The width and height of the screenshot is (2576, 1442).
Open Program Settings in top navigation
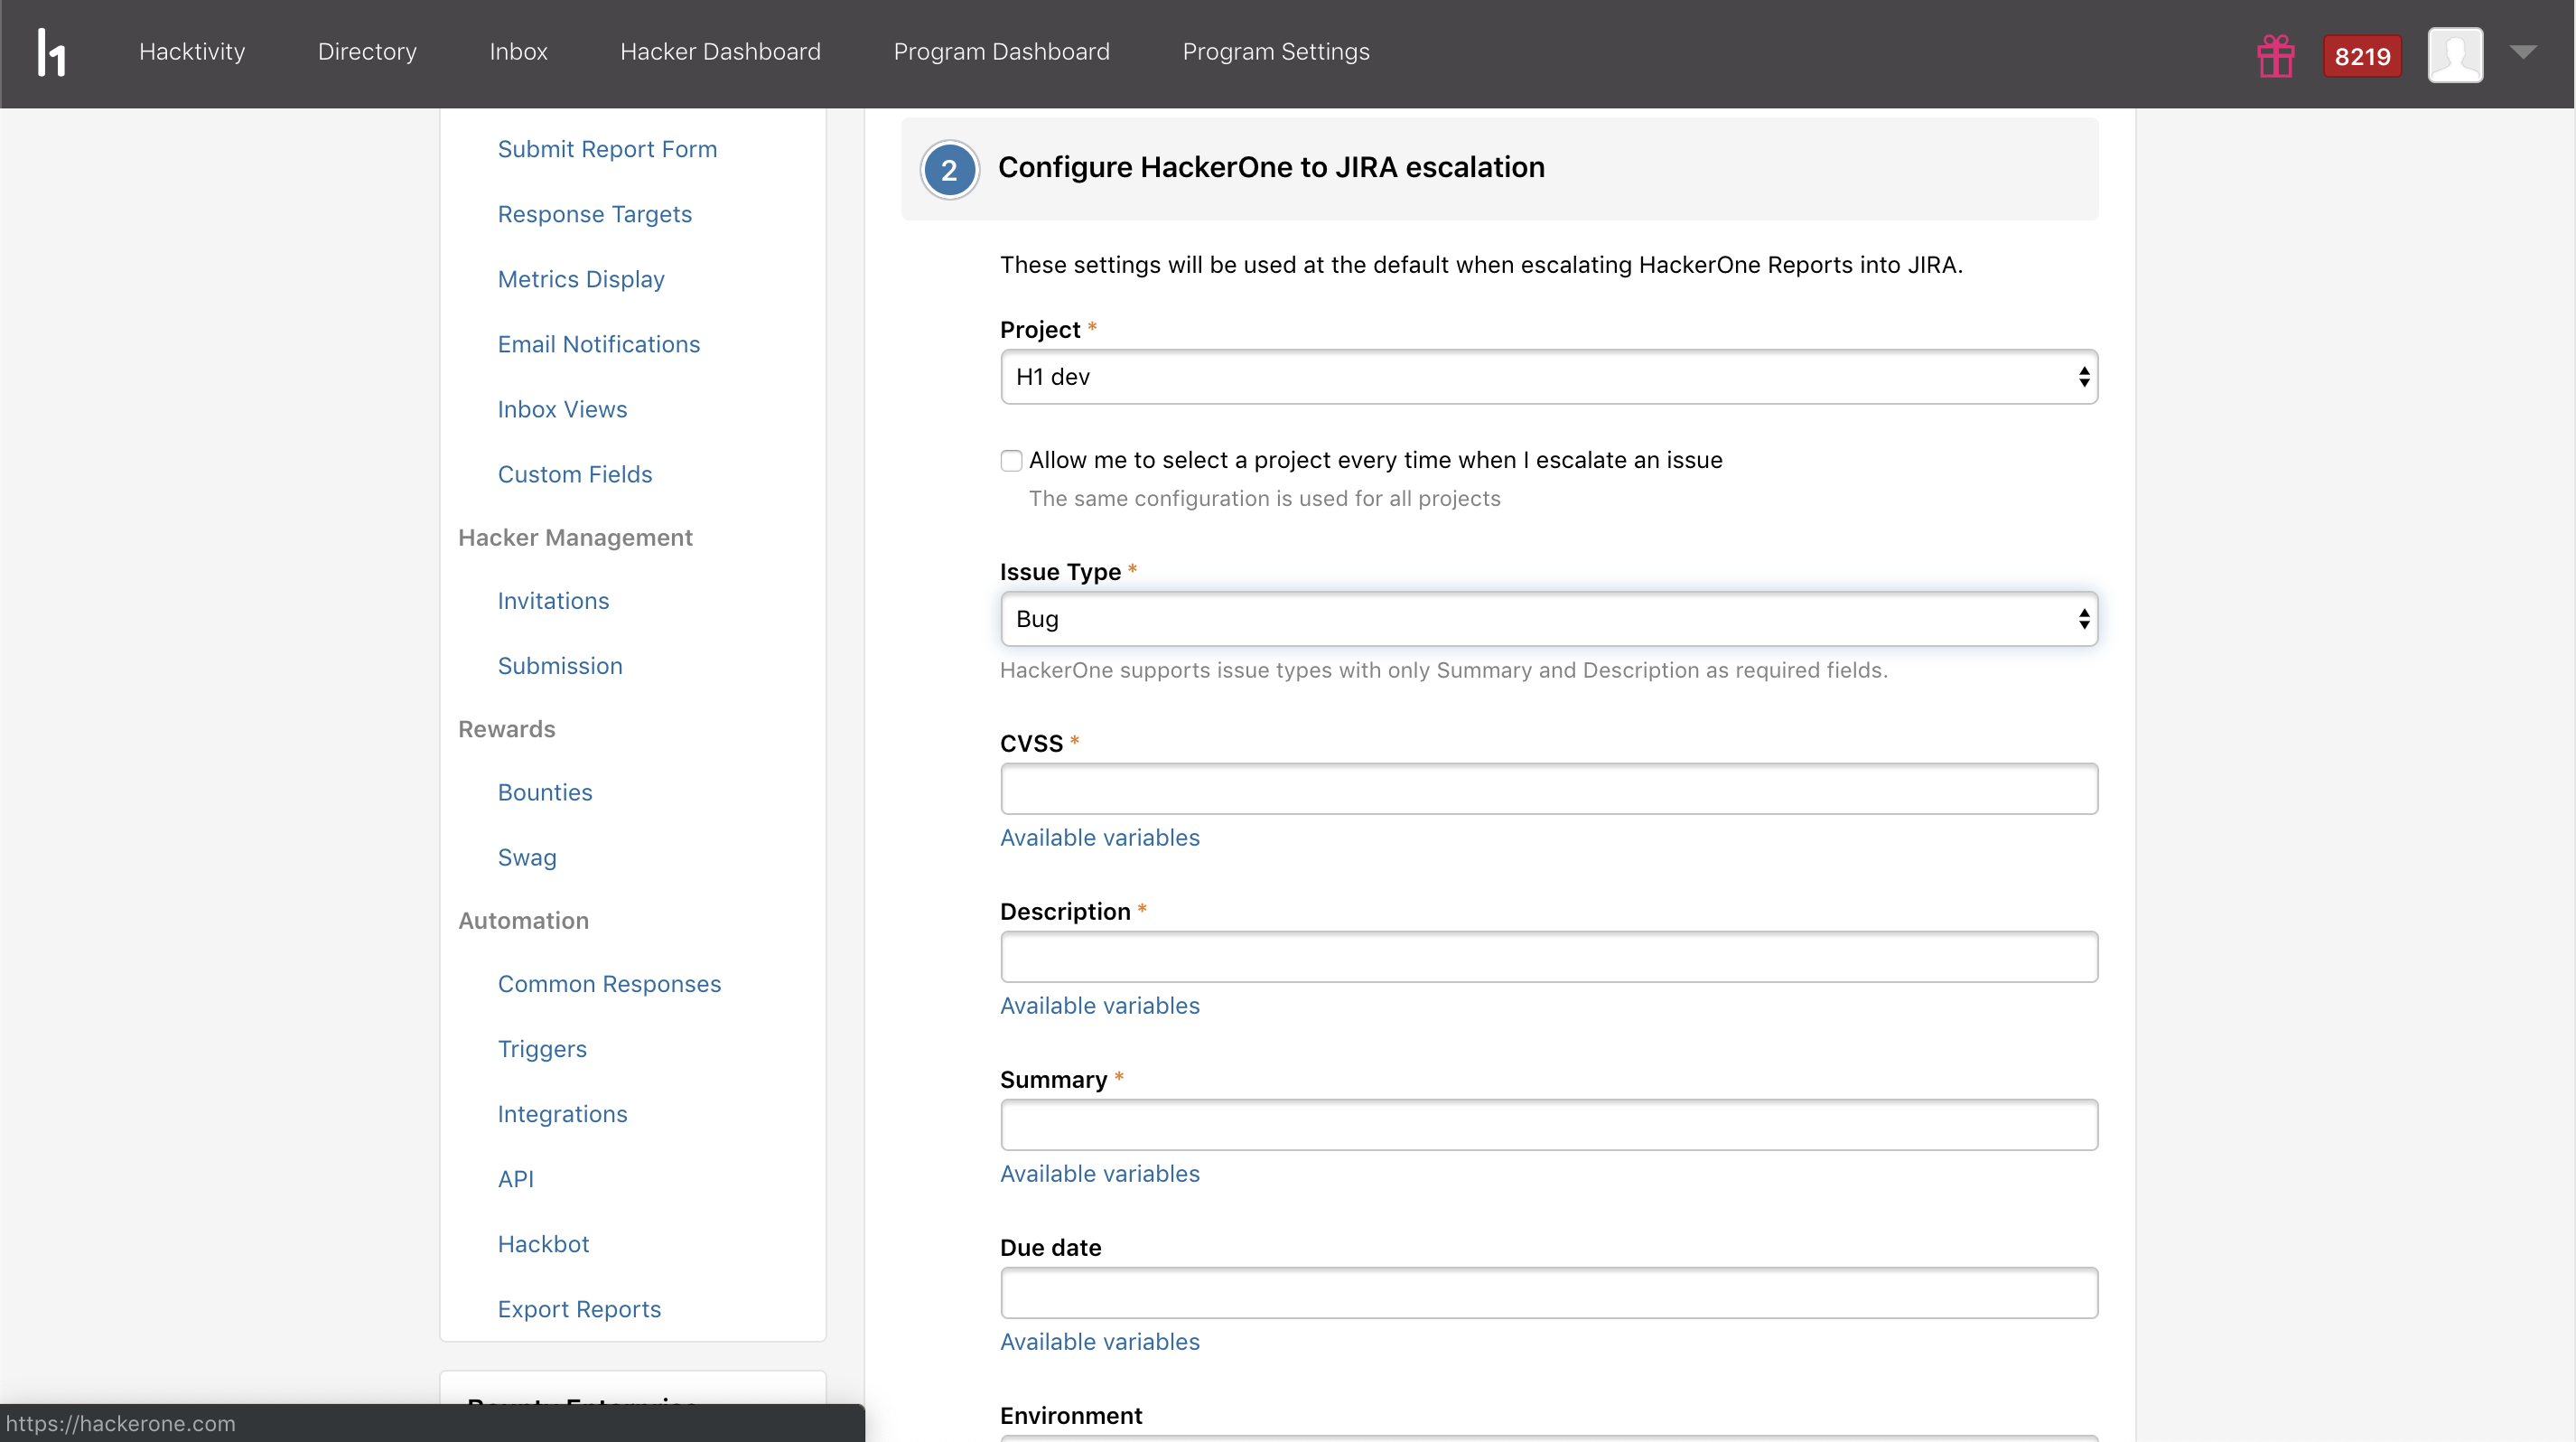pyautogui.click(x=1275, y=52)
